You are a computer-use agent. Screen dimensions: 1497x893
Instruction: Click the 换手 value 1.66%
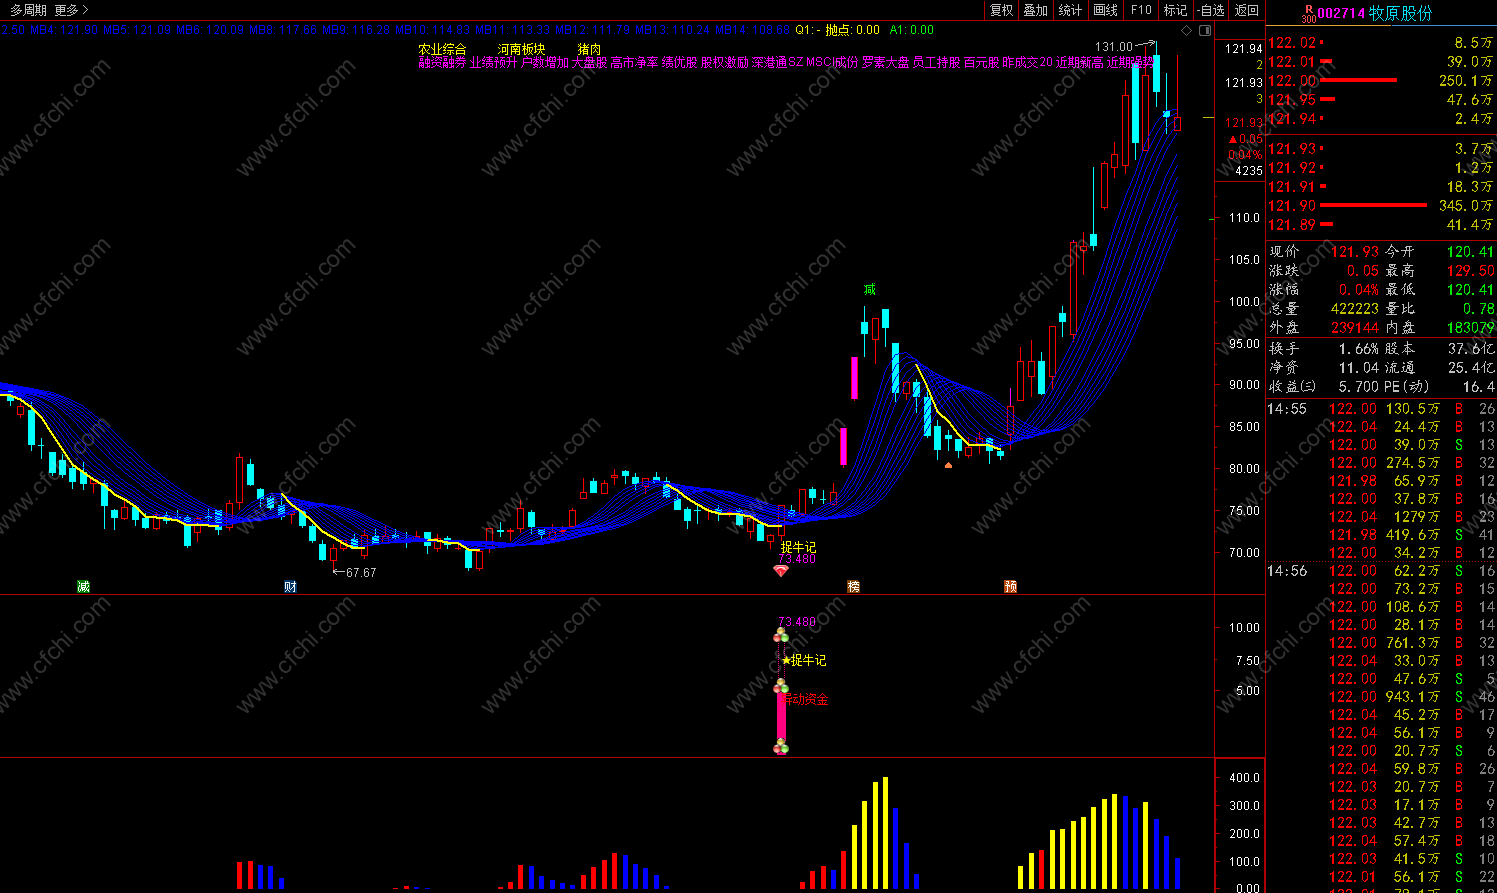pyautogui.click(x=1358, y=349)
